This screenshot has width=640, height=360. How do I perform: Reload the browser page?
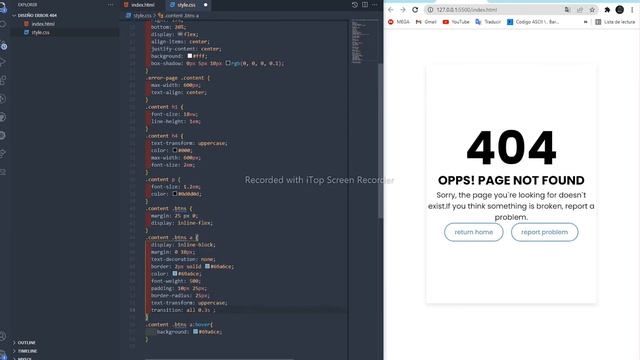pos(415,10)
